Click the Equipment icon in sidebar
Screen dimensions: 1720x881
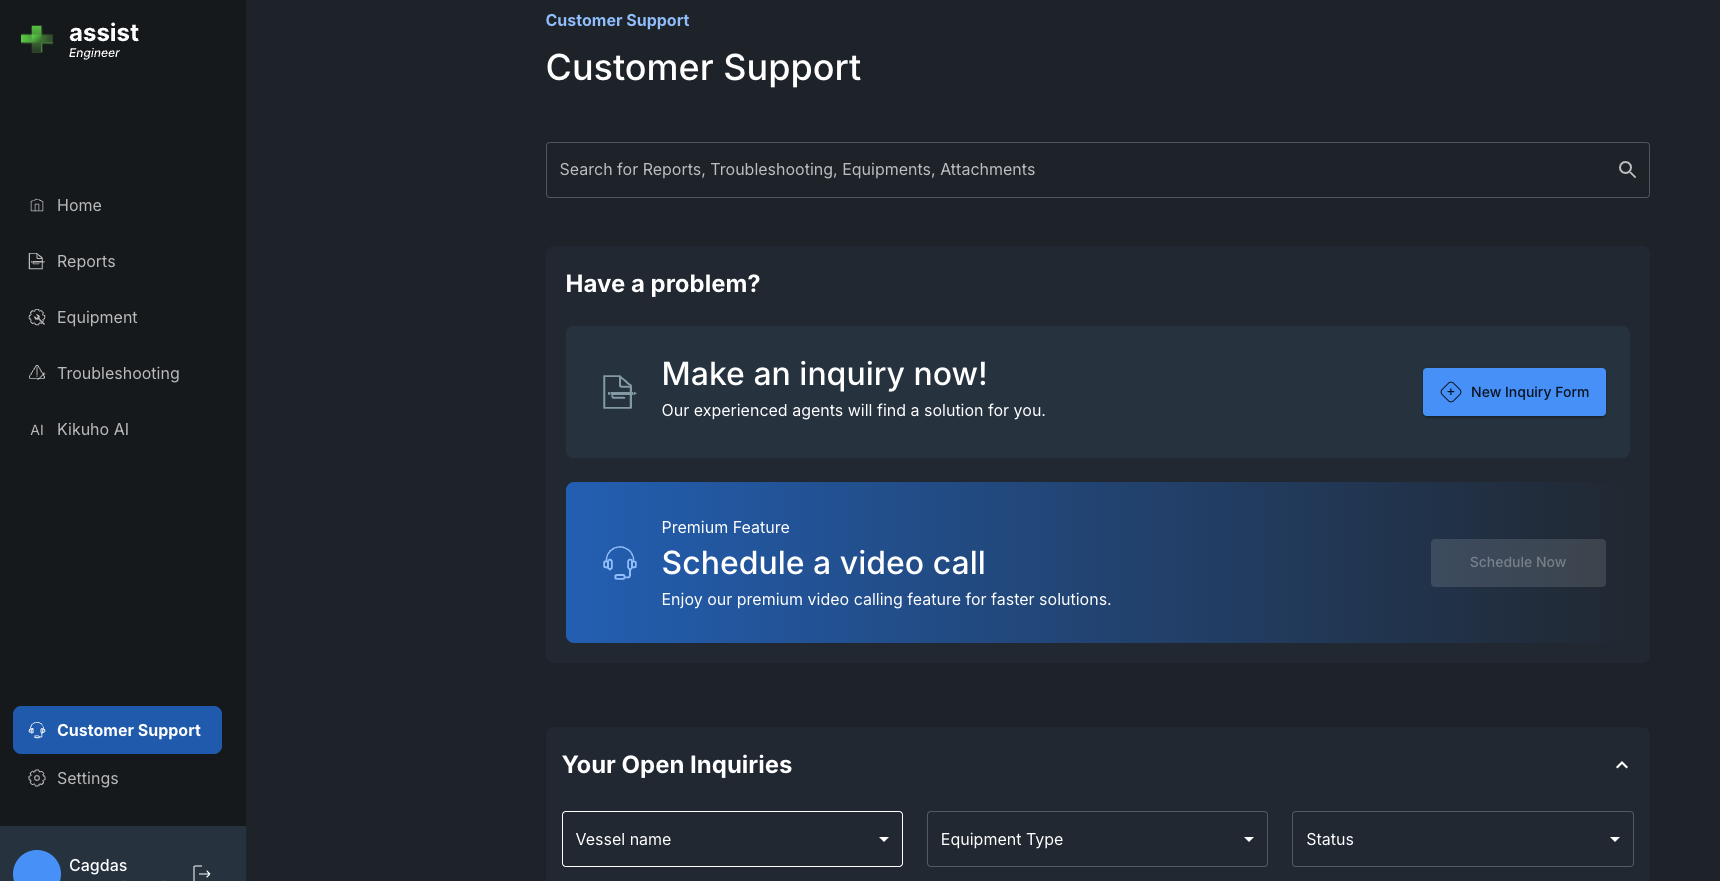[x=37, y=317]
